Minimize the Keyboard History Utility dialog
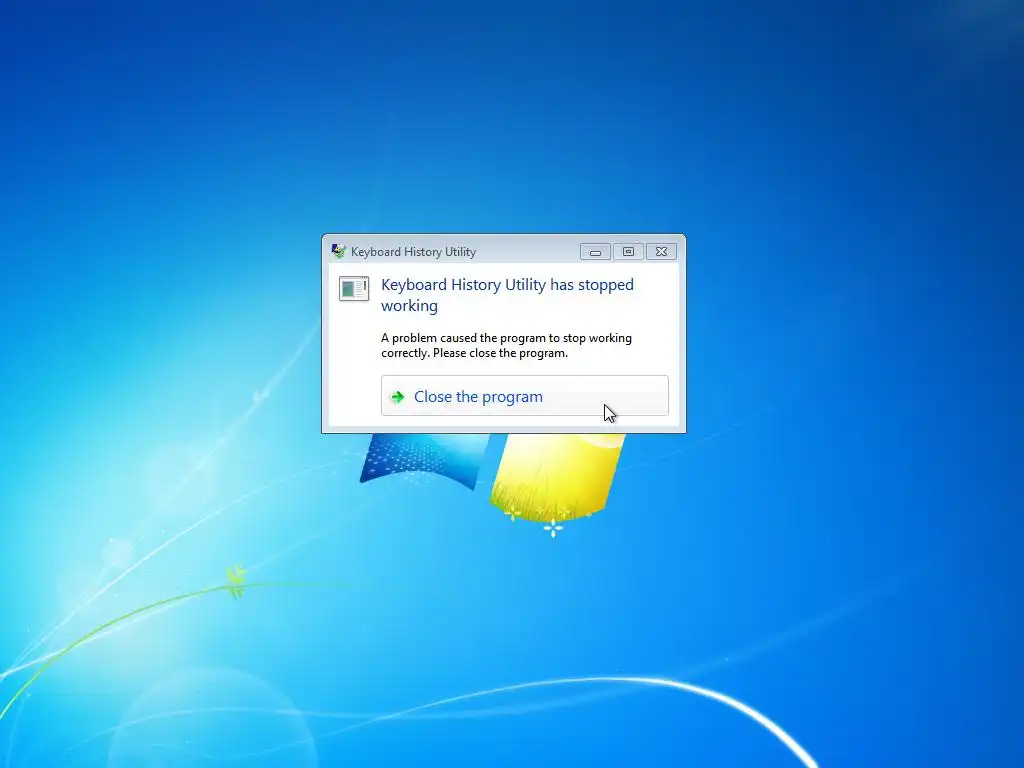The width and height of the screenshot is (1024, 768). pos(595,252)
